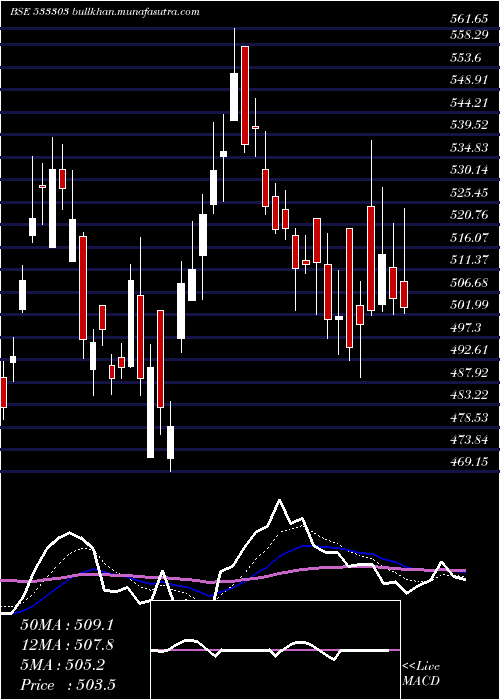The height and width of the screenshot is (700, 500).
Task: Click the 497.3 price label
Action: [x=467, y=328]
